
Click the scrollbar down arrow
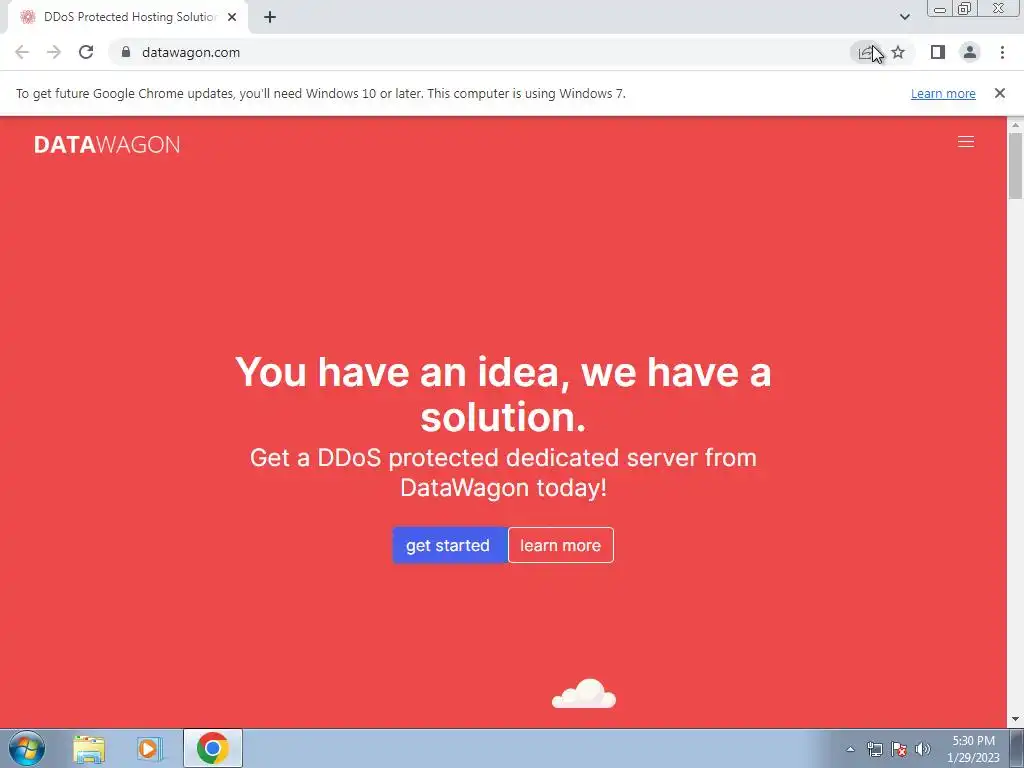point(1015,720)
